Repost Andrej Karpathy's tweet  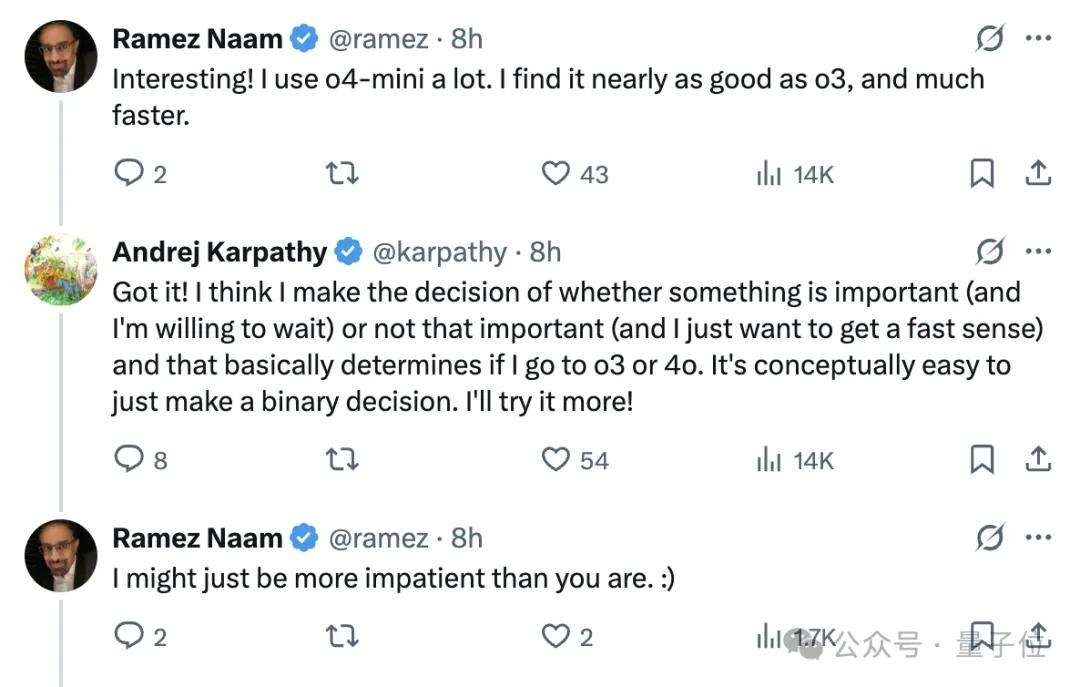click(x=342, y=460)
